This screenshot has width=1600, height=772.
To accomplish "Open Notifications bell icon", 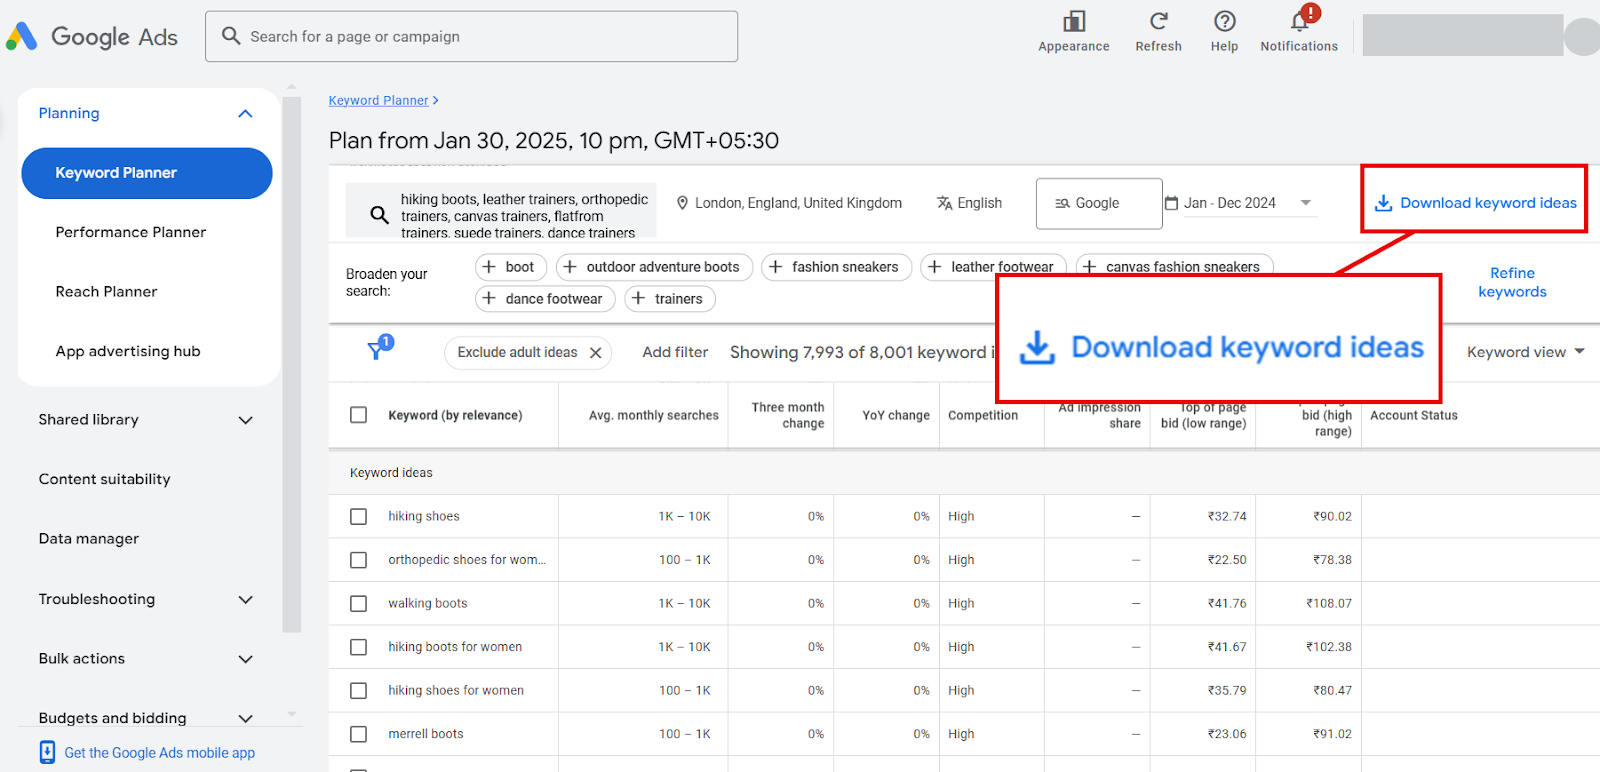I will 1300,20.
